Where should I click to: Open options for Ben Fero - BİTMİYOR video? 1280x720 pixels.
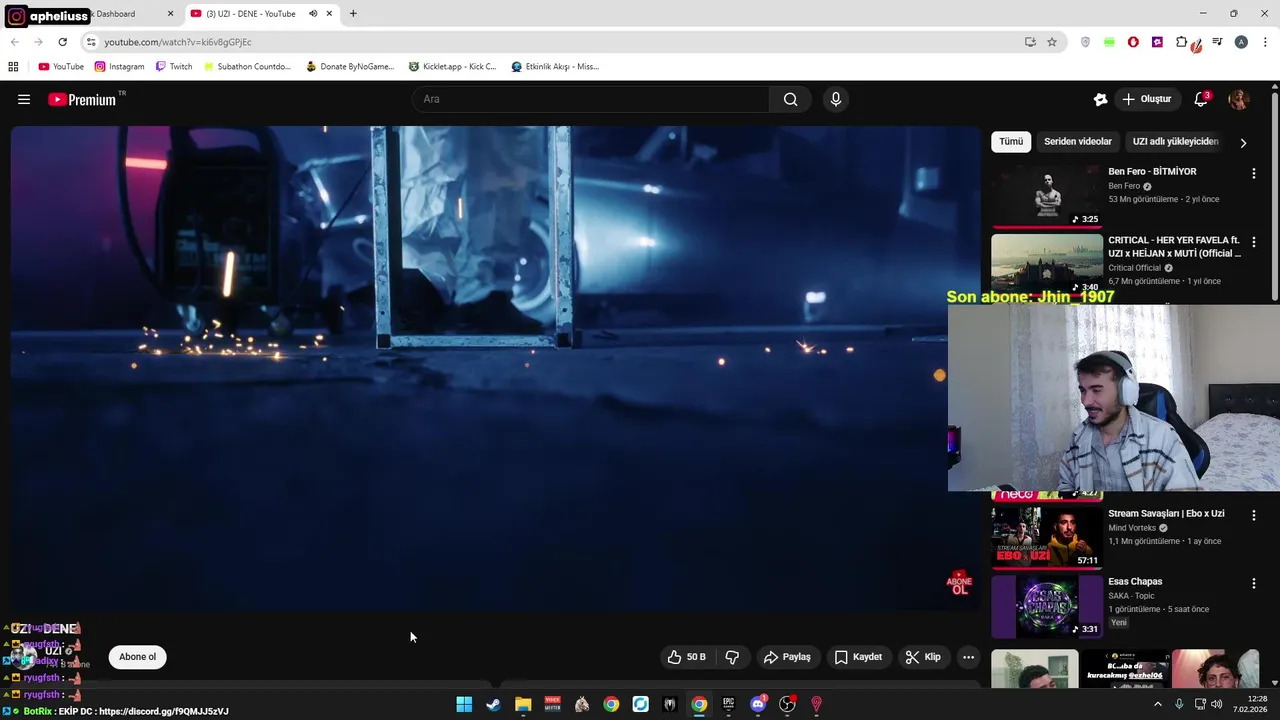1253,173
